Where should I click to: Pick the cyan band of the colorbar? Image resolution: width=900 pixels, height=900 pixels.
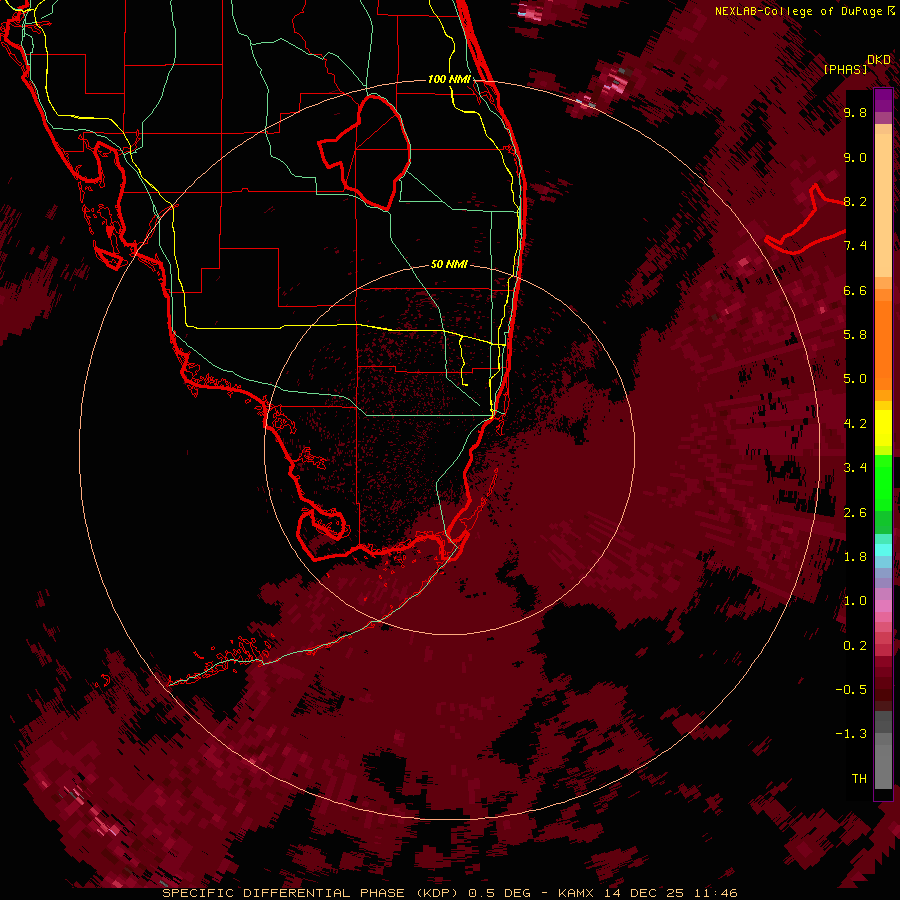tap(883, 549)
